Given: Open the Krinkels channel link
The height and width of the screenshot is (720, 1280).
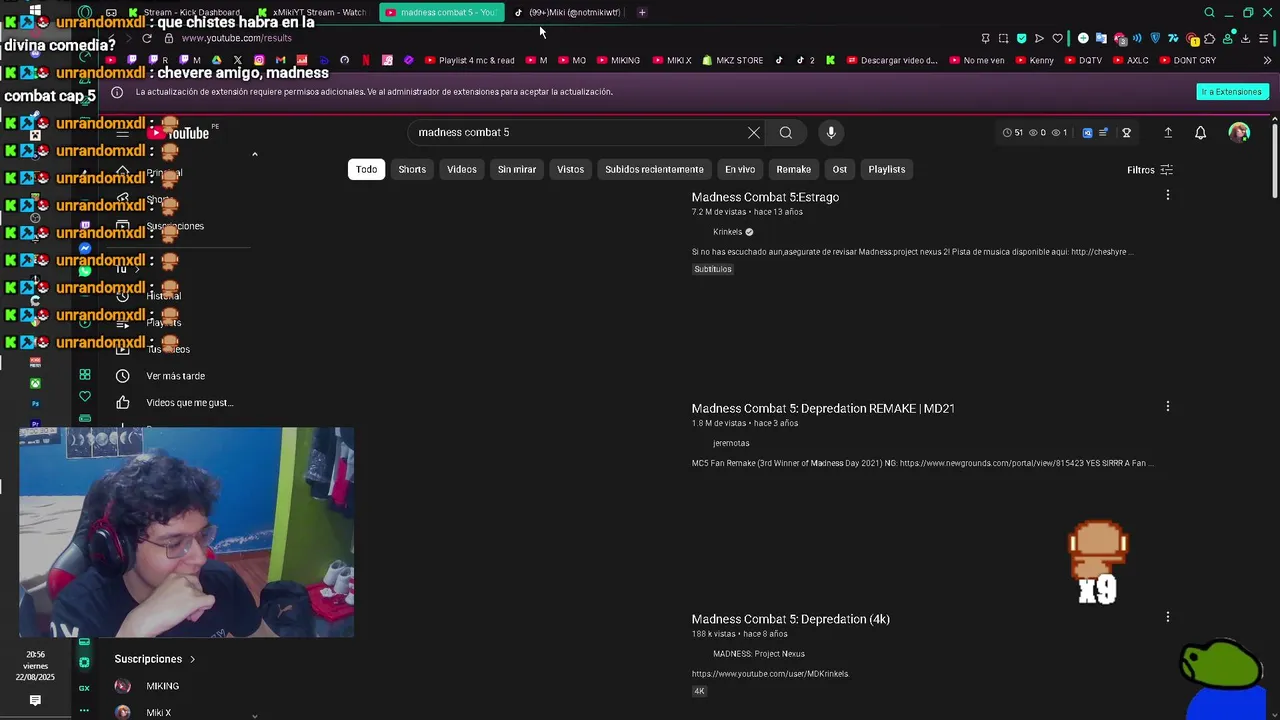Looking at the screenshot, I should coord(727,232).
